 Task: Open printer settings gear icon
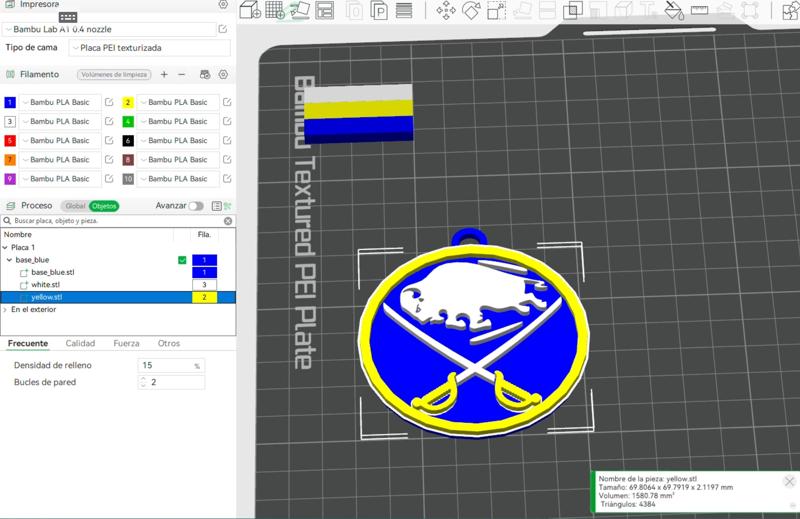(223, 5)
